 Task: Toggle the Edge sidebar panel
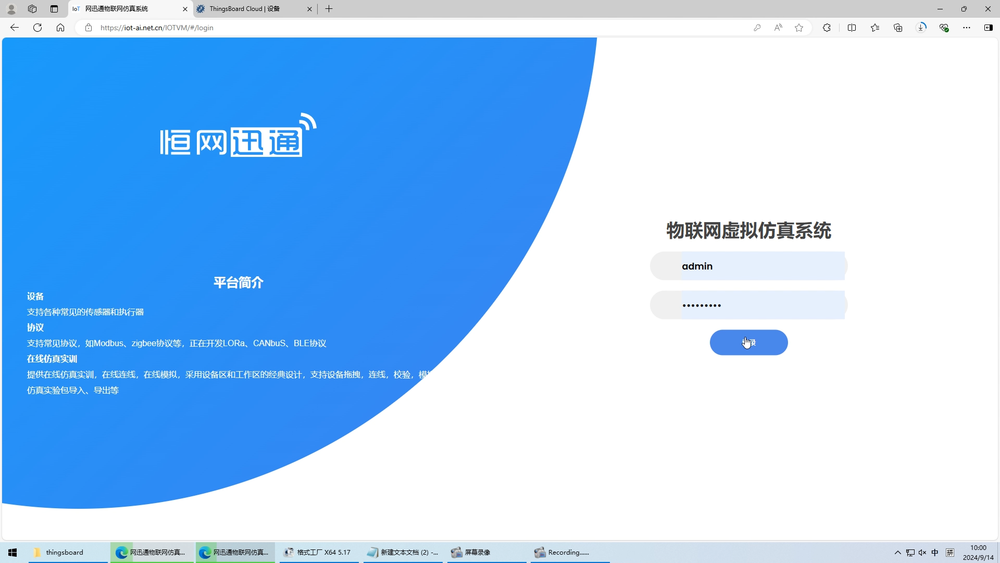coord(988,28)
